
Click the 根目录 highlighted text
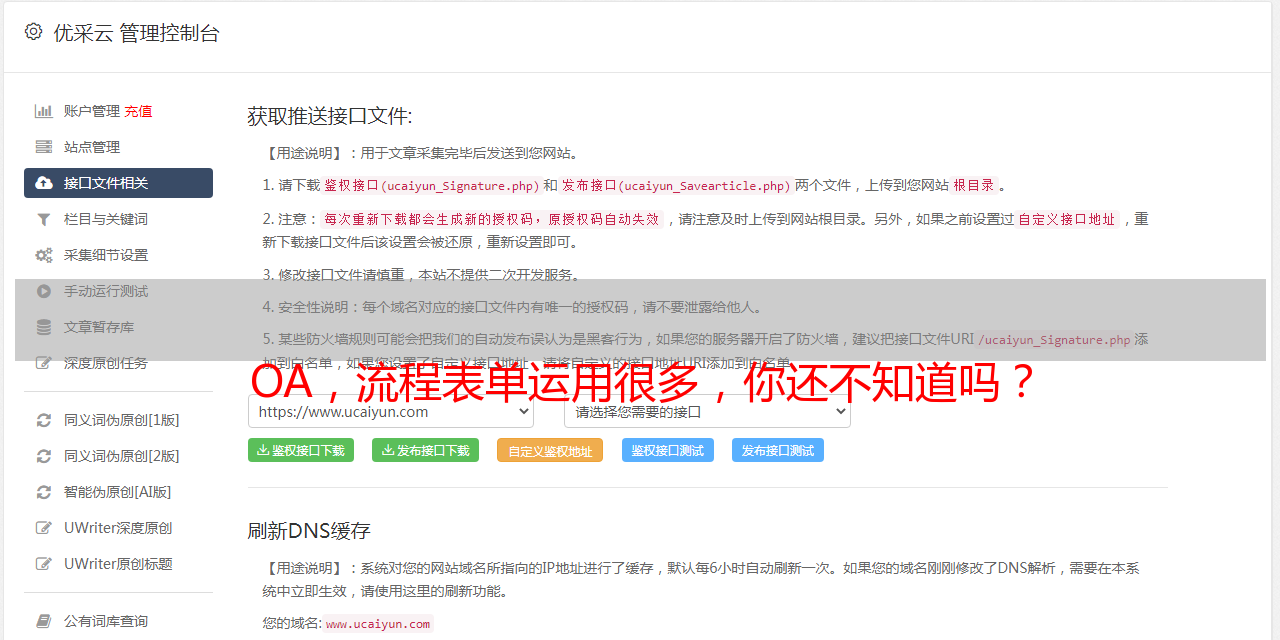974,185
